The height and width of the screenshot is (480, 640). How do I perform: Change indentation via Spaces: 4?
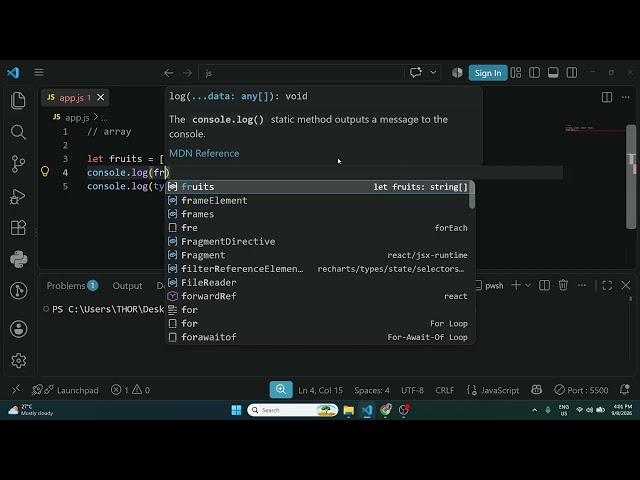(372, 390)
